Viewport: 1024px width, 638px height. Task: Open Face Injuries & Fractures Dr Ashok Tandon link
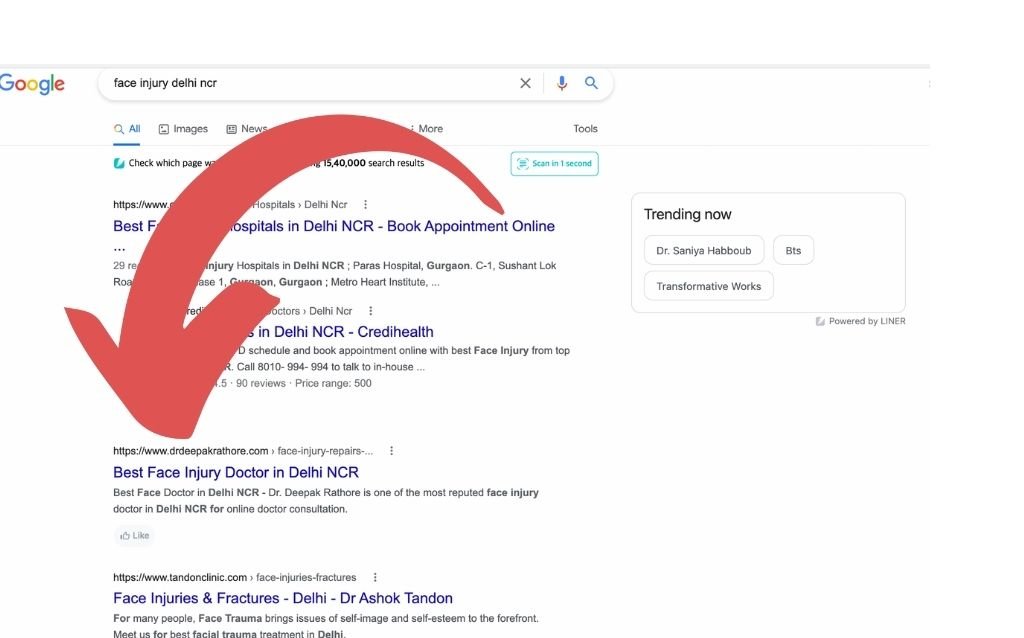click(283, 598)
